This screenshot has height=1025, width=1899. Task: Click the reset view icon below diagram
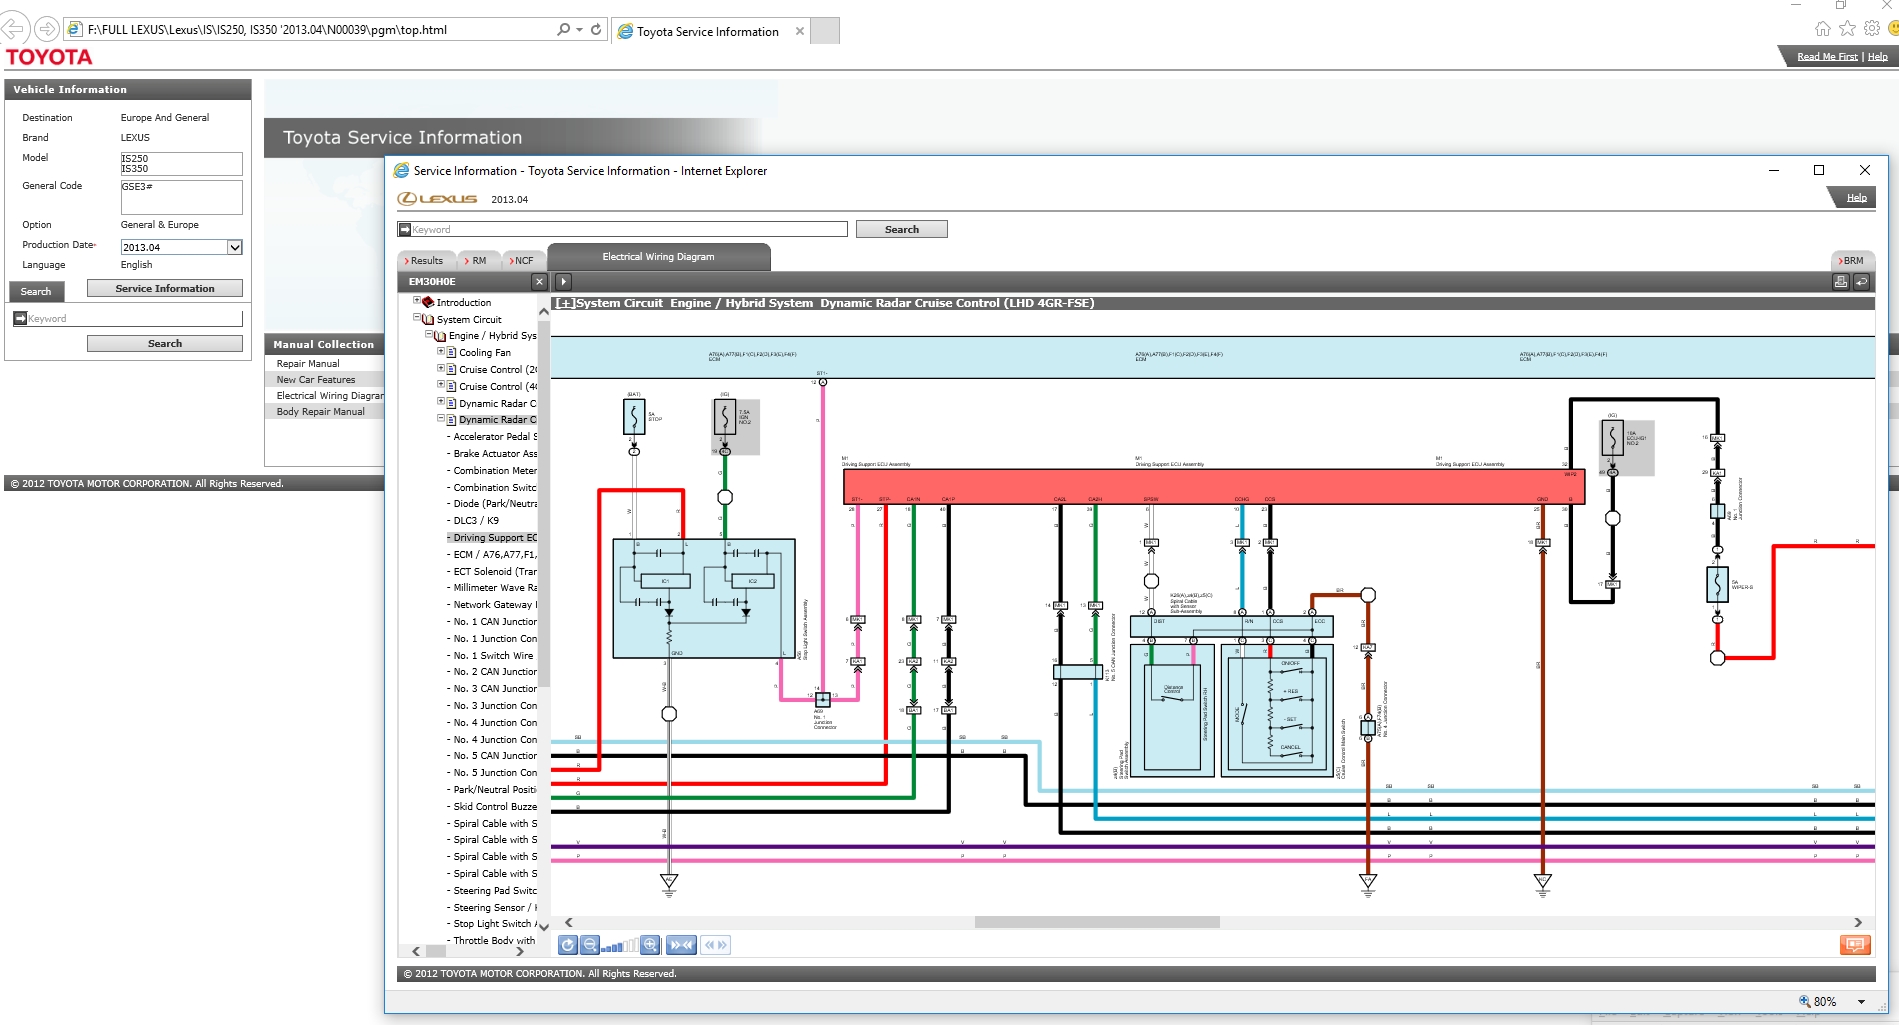[568, 945]
